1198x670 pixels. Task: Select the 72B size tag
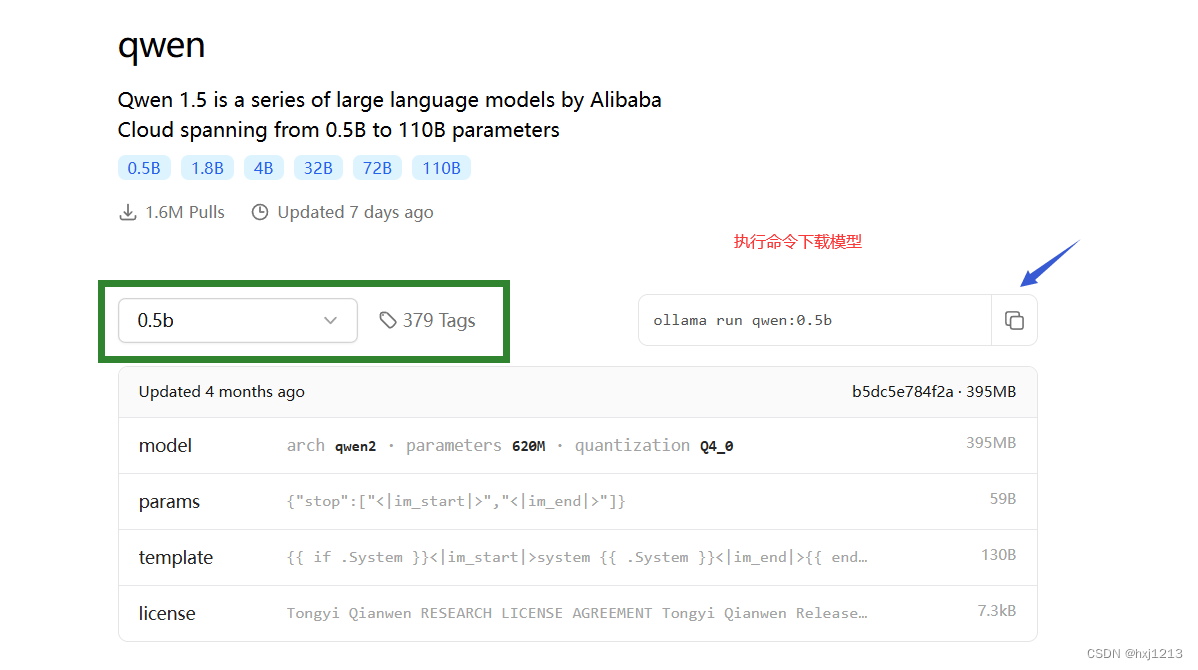377,168
